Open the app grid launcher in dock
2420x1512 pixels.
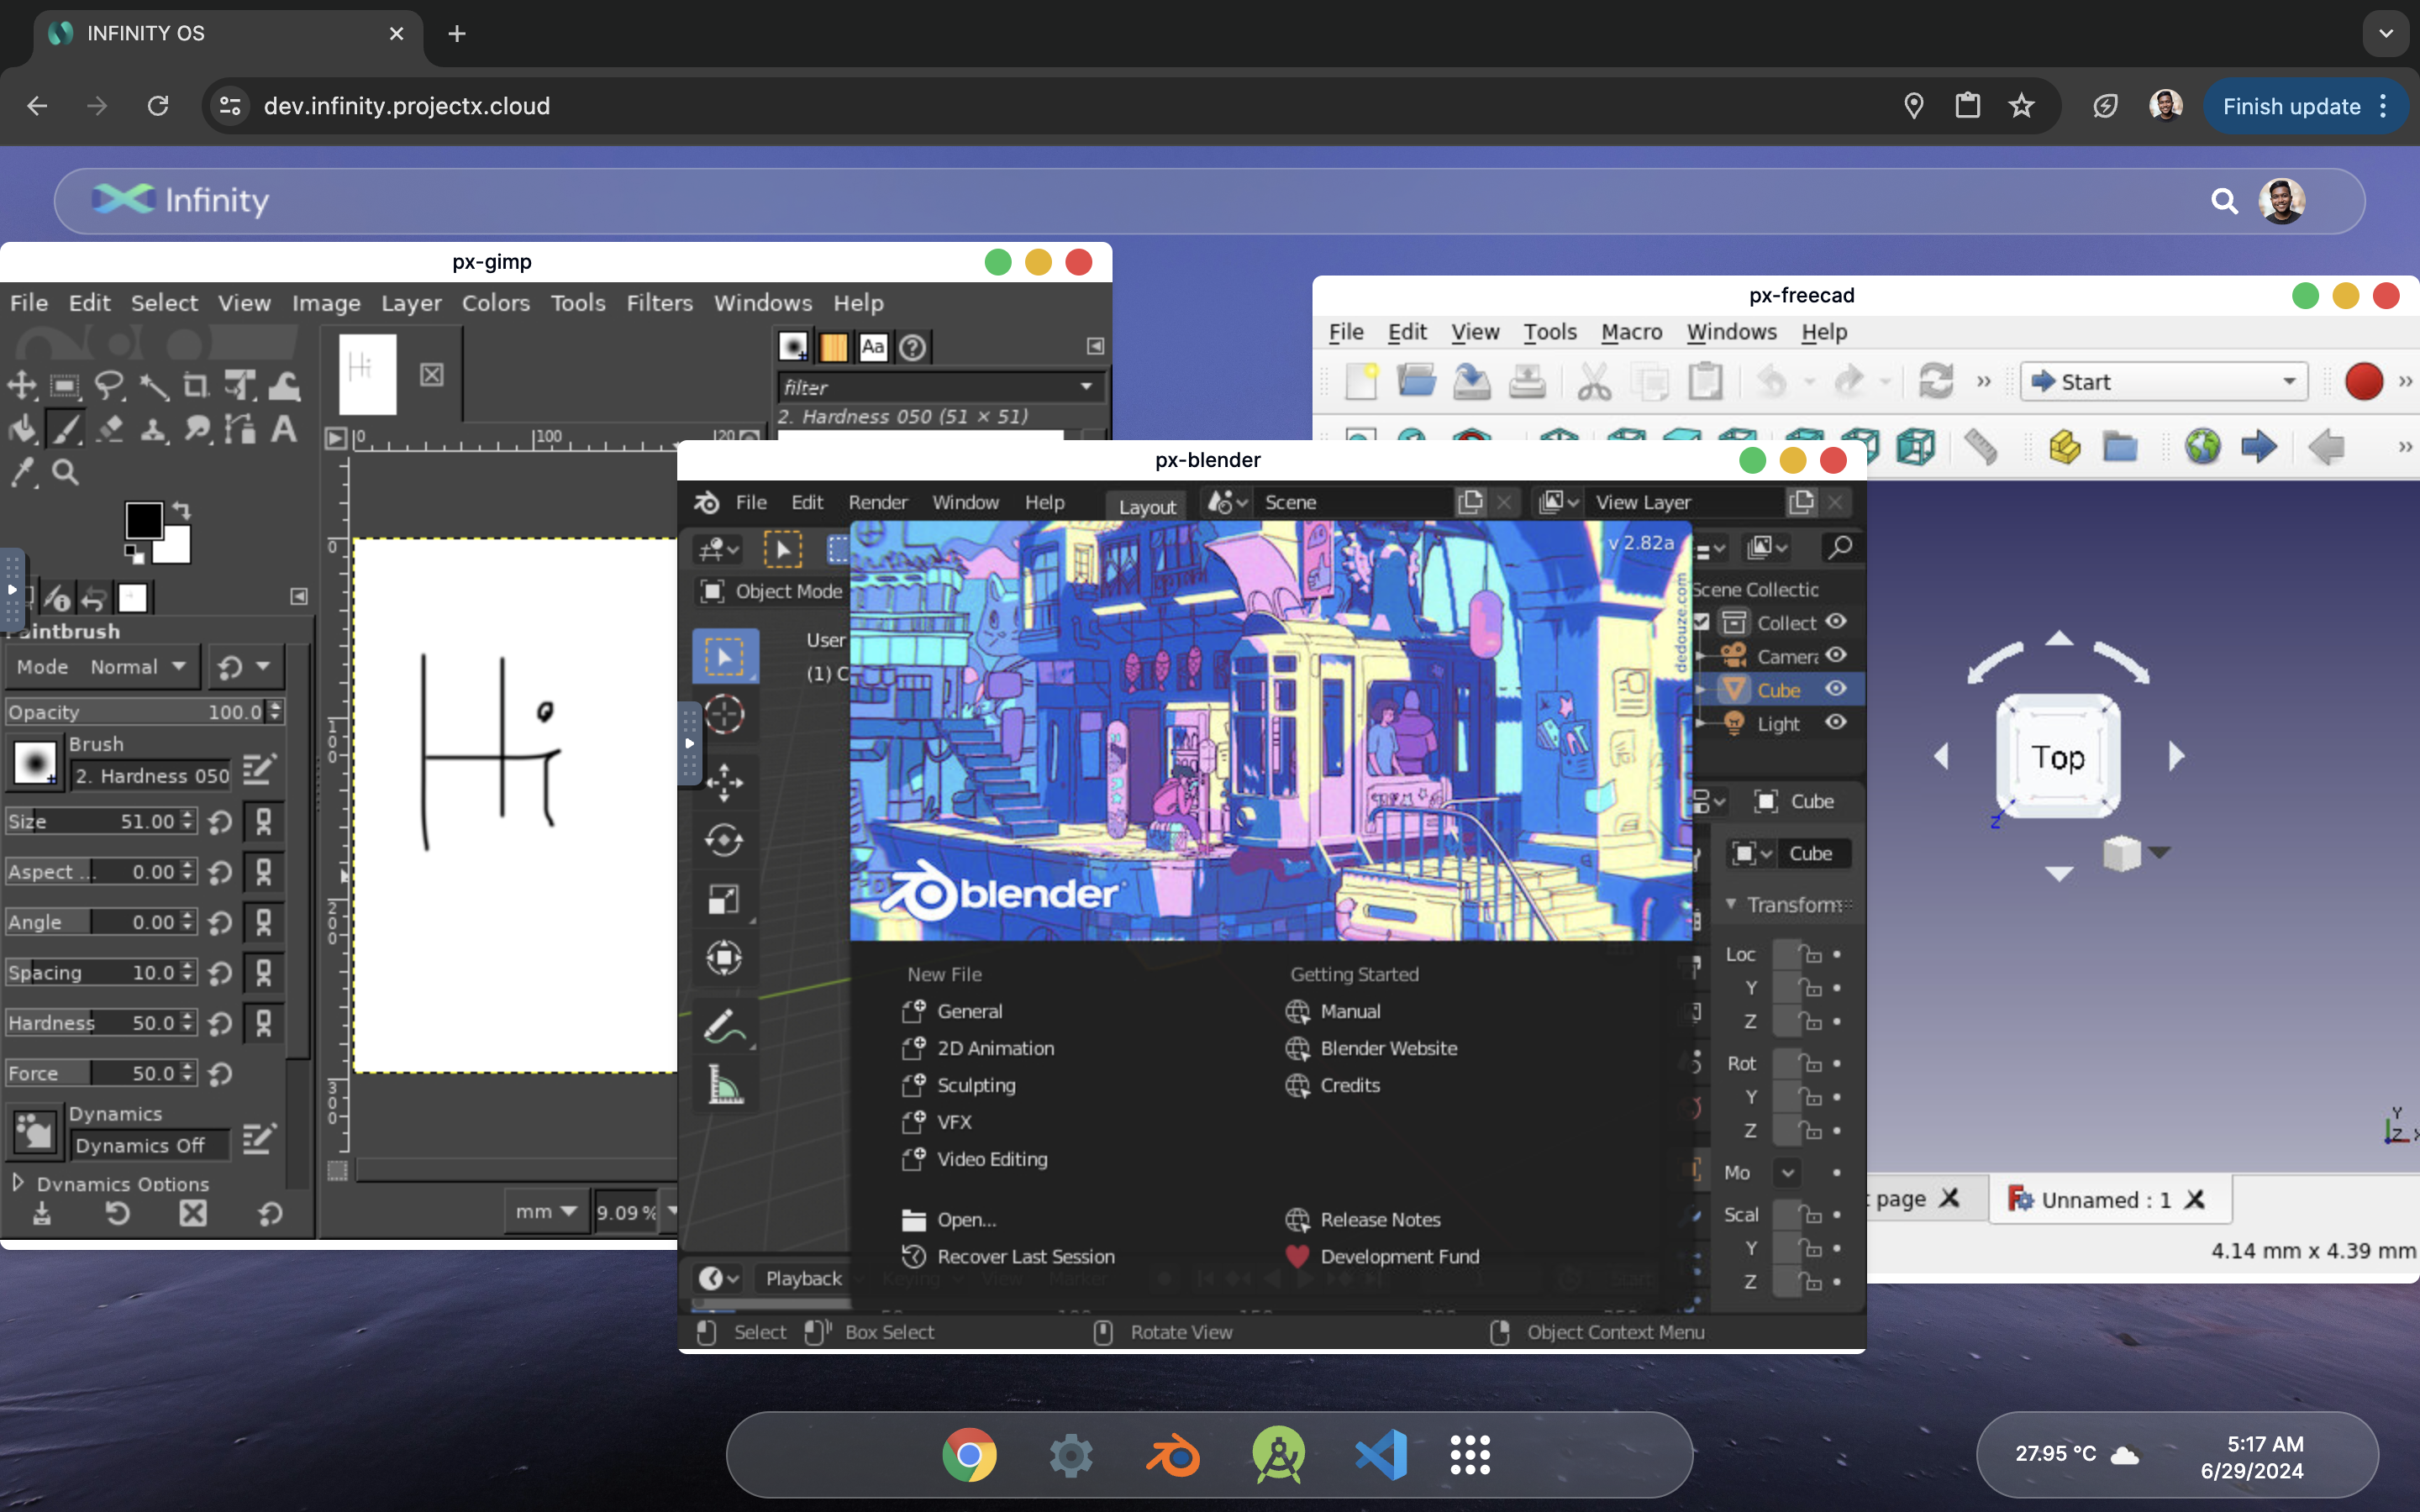(x=1470, y=1455)
